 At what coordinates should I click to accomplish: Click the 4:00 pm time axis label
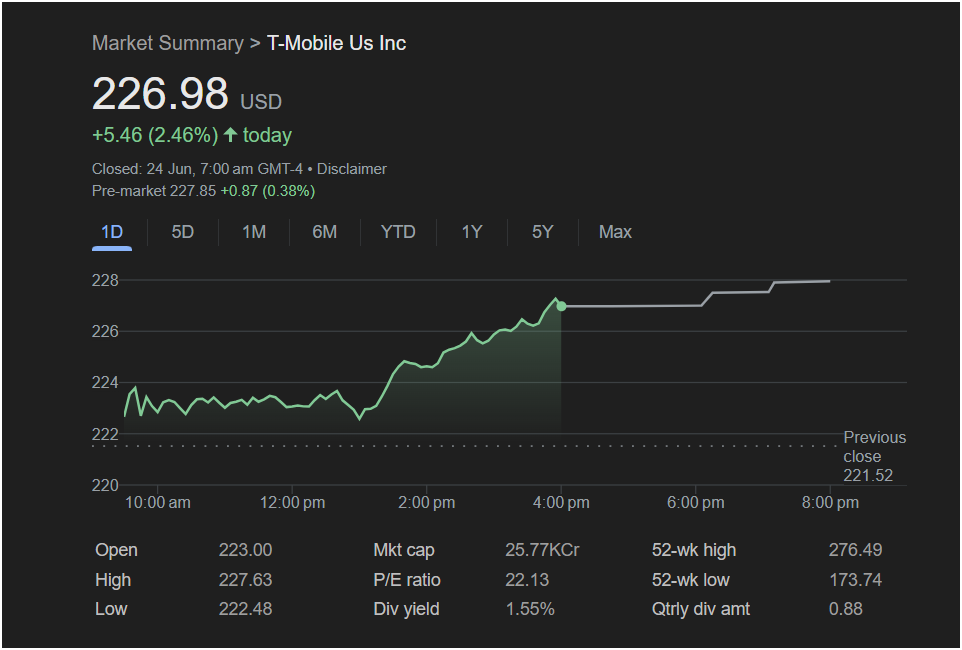561,503
